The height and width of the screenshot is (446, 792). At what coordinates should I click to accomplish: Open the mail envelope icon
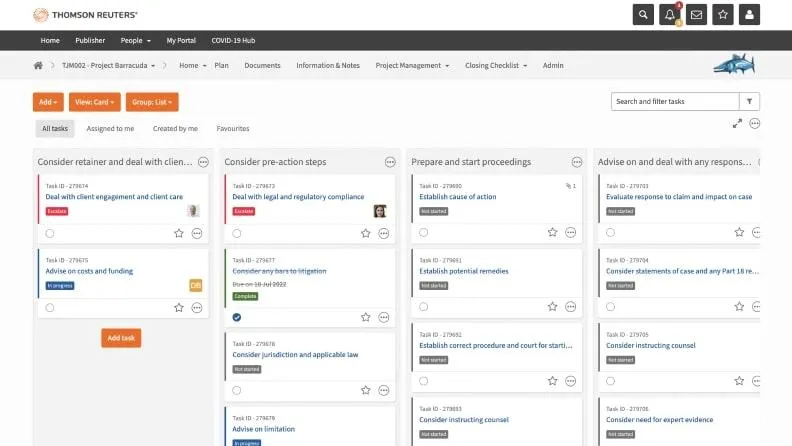(696, 15)
